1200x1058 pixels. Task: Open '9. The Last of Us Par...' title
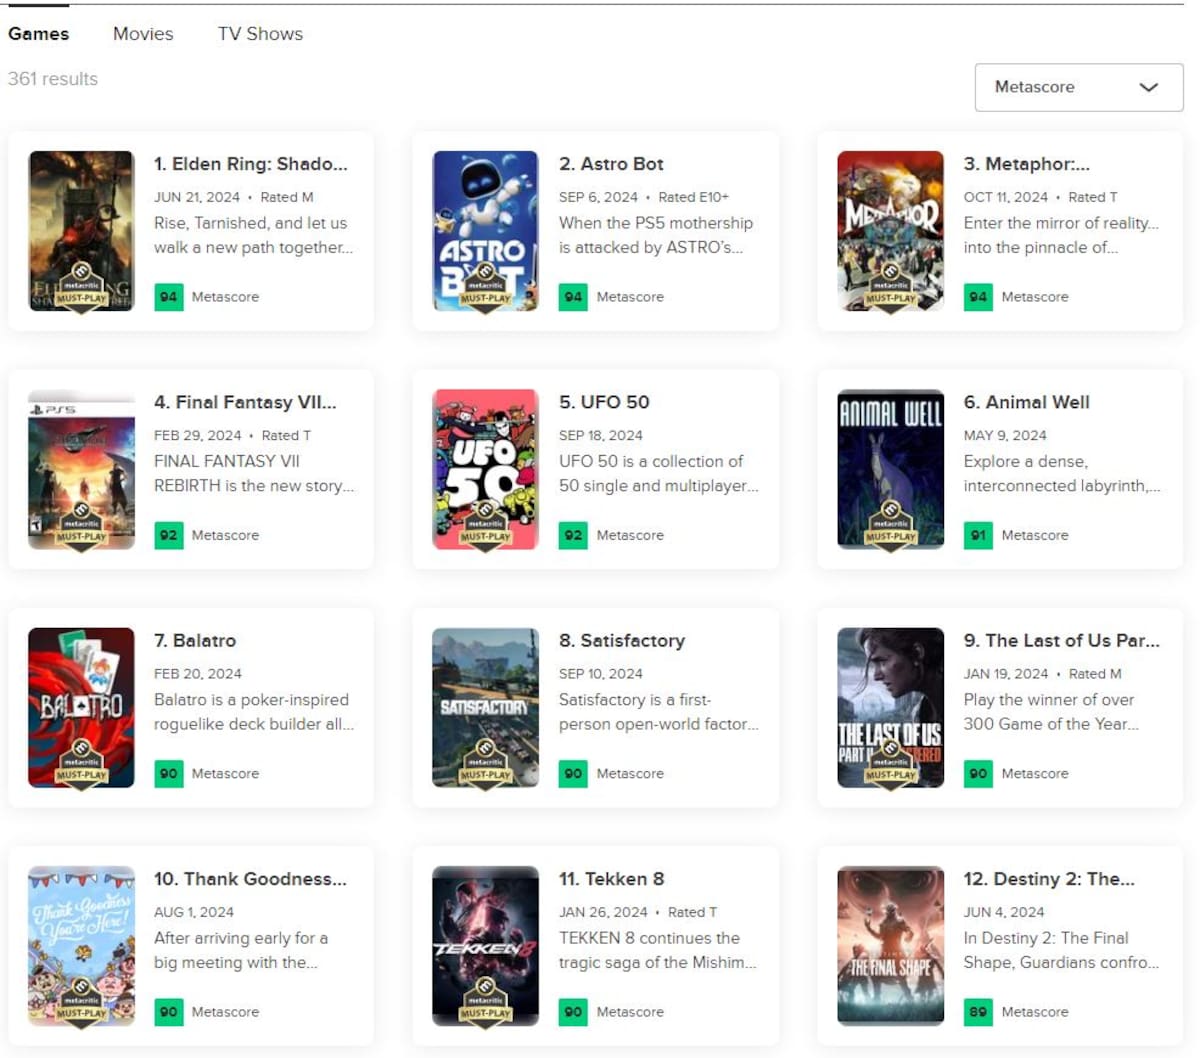1062,640
